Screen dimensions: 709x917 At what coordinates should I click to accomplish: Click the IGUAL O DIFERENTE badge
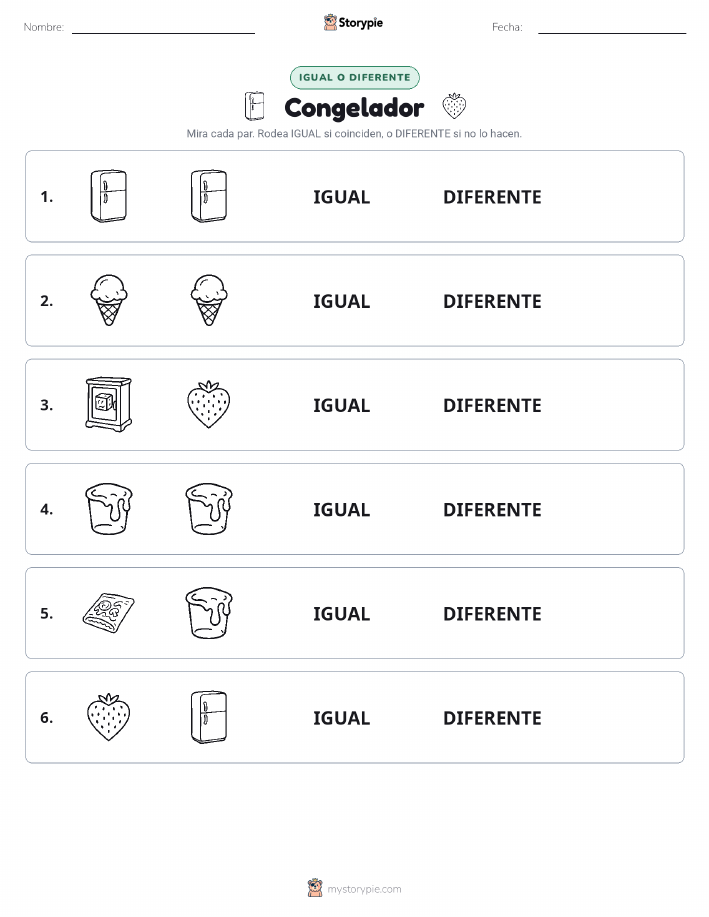354,77
